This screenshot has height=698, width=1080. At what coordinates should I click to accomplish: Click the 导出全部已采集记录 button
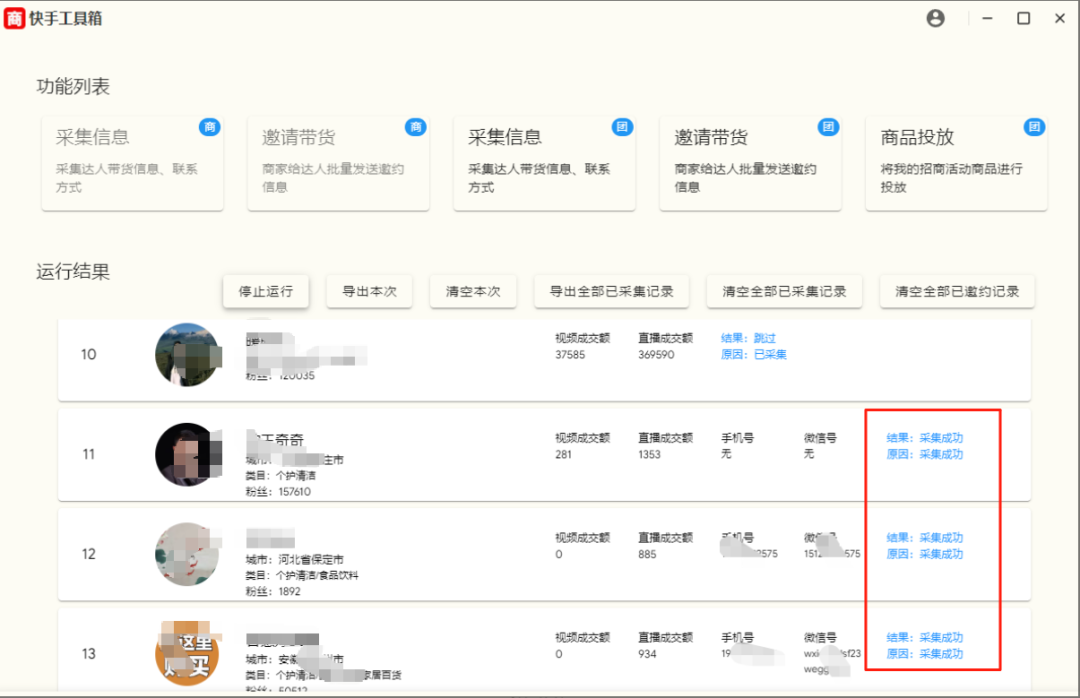611,291
